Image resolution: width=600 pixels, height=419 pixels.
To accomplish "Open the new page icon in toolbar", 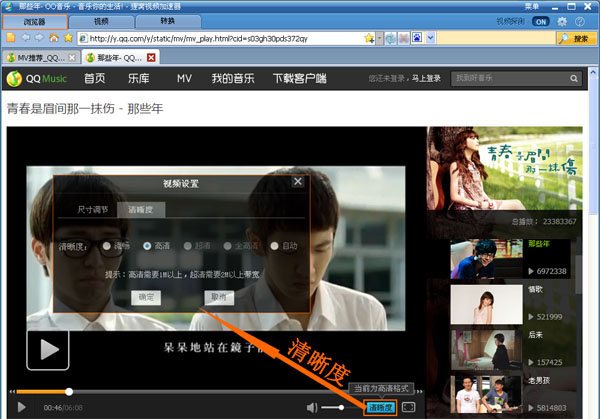I will point(11,37).
